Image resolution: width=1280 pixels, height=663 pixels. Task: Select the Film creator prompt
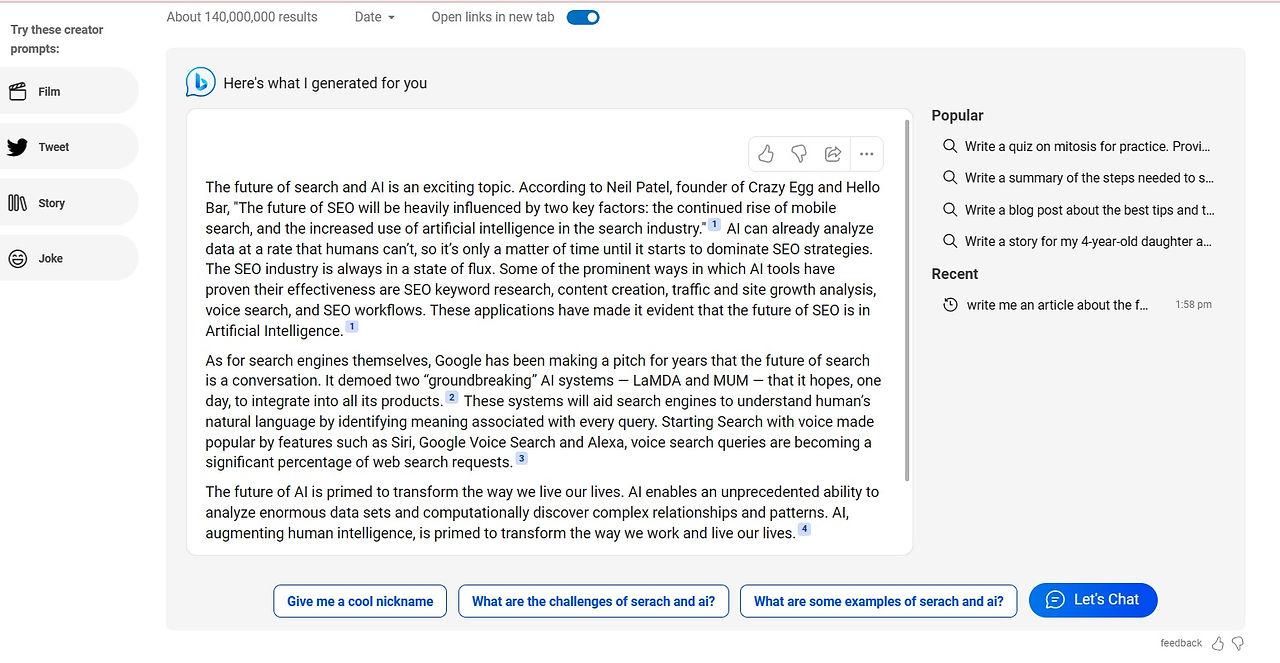tap(68, 91)
